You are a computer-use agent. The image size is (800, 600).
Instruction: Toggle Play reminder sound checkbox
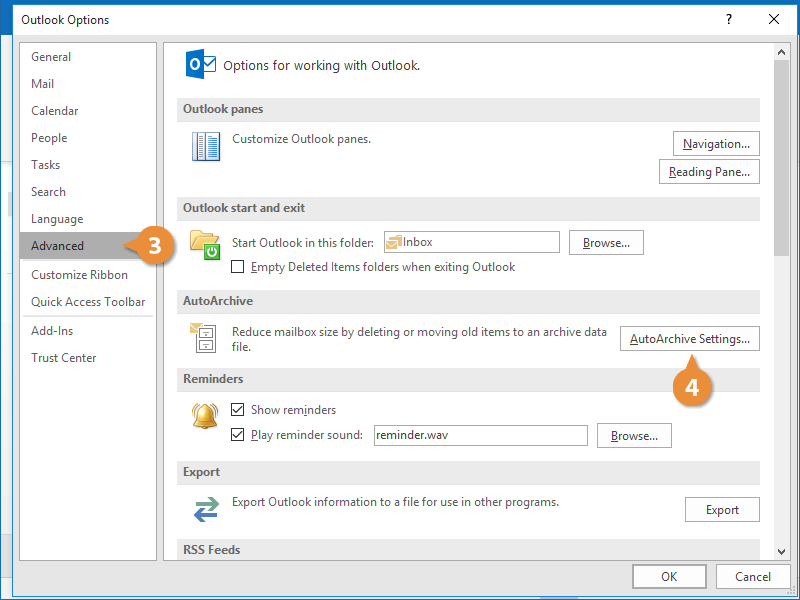237,435
